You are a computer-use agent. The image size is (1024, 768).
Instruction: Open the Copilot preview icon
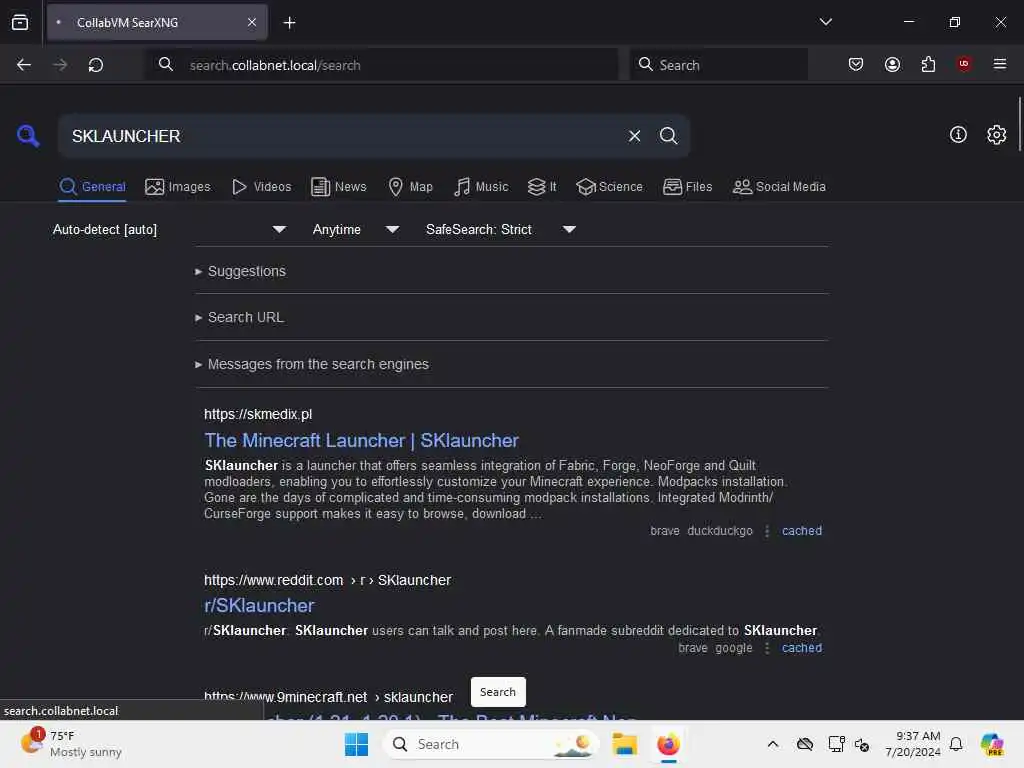click(x=992, y=744)
